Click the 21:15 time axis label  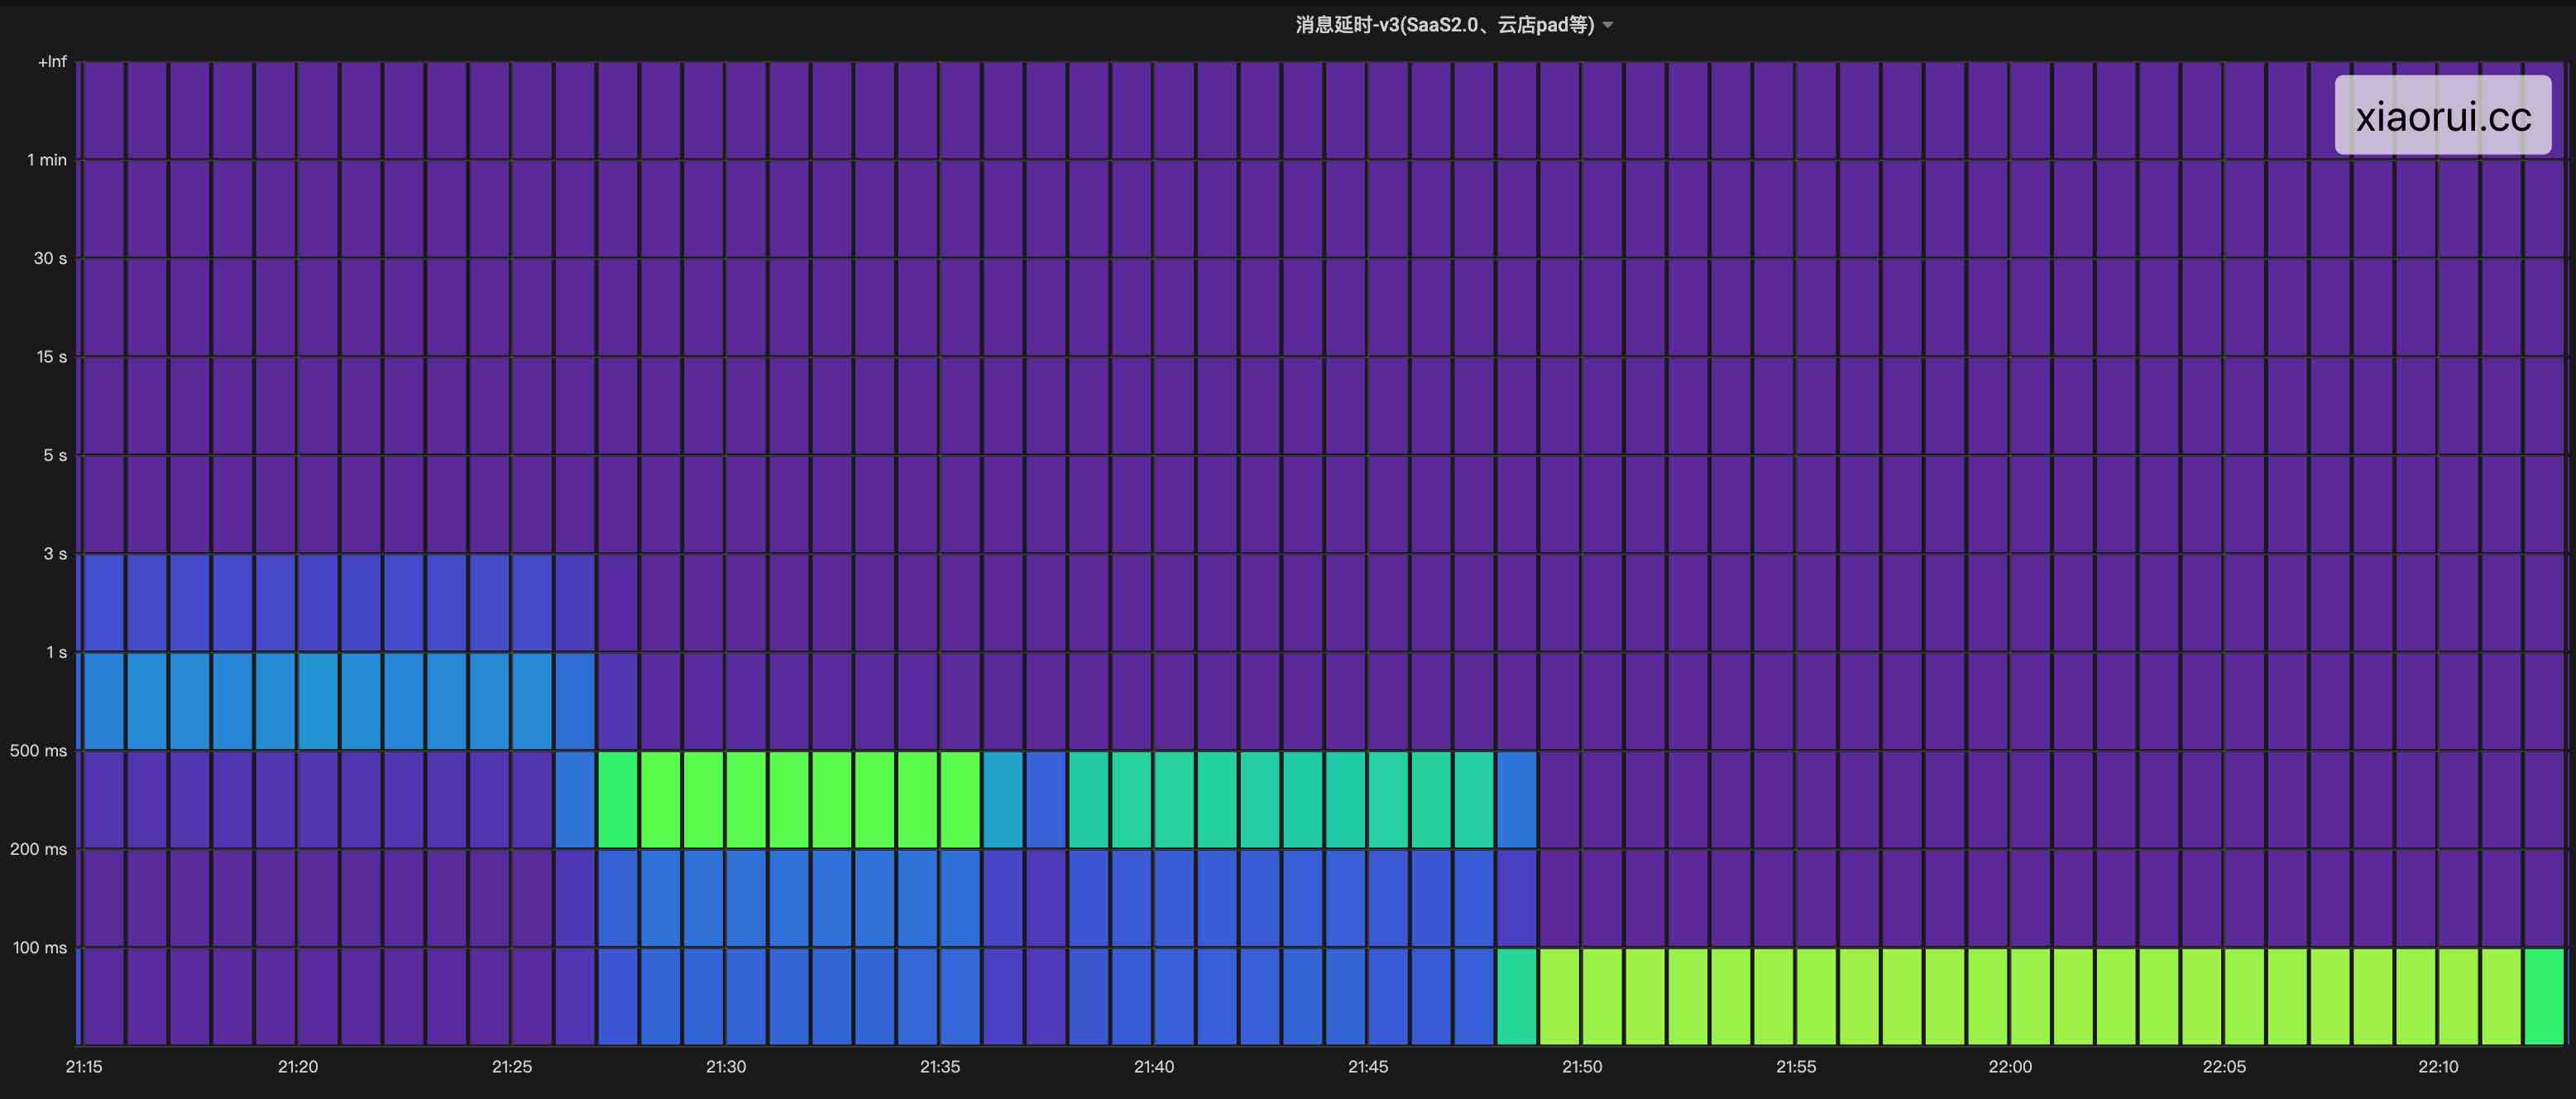pyautogui.click(x=84, y=1067)
